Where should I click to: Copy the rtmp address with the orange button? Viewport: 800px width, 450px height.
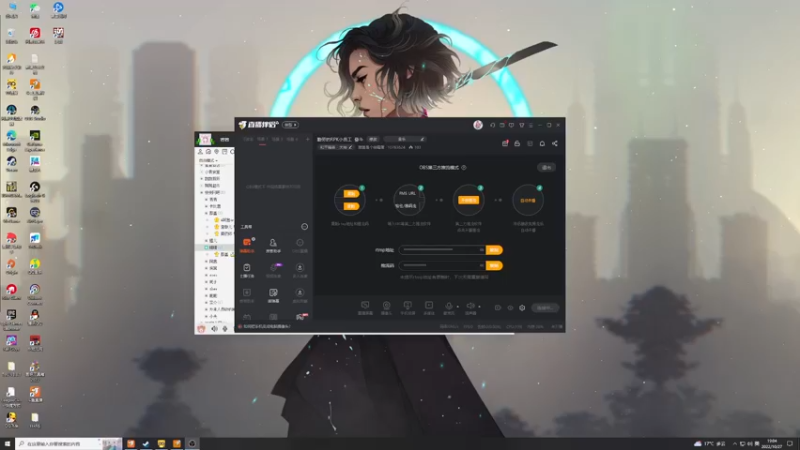(x=494, y=250)
